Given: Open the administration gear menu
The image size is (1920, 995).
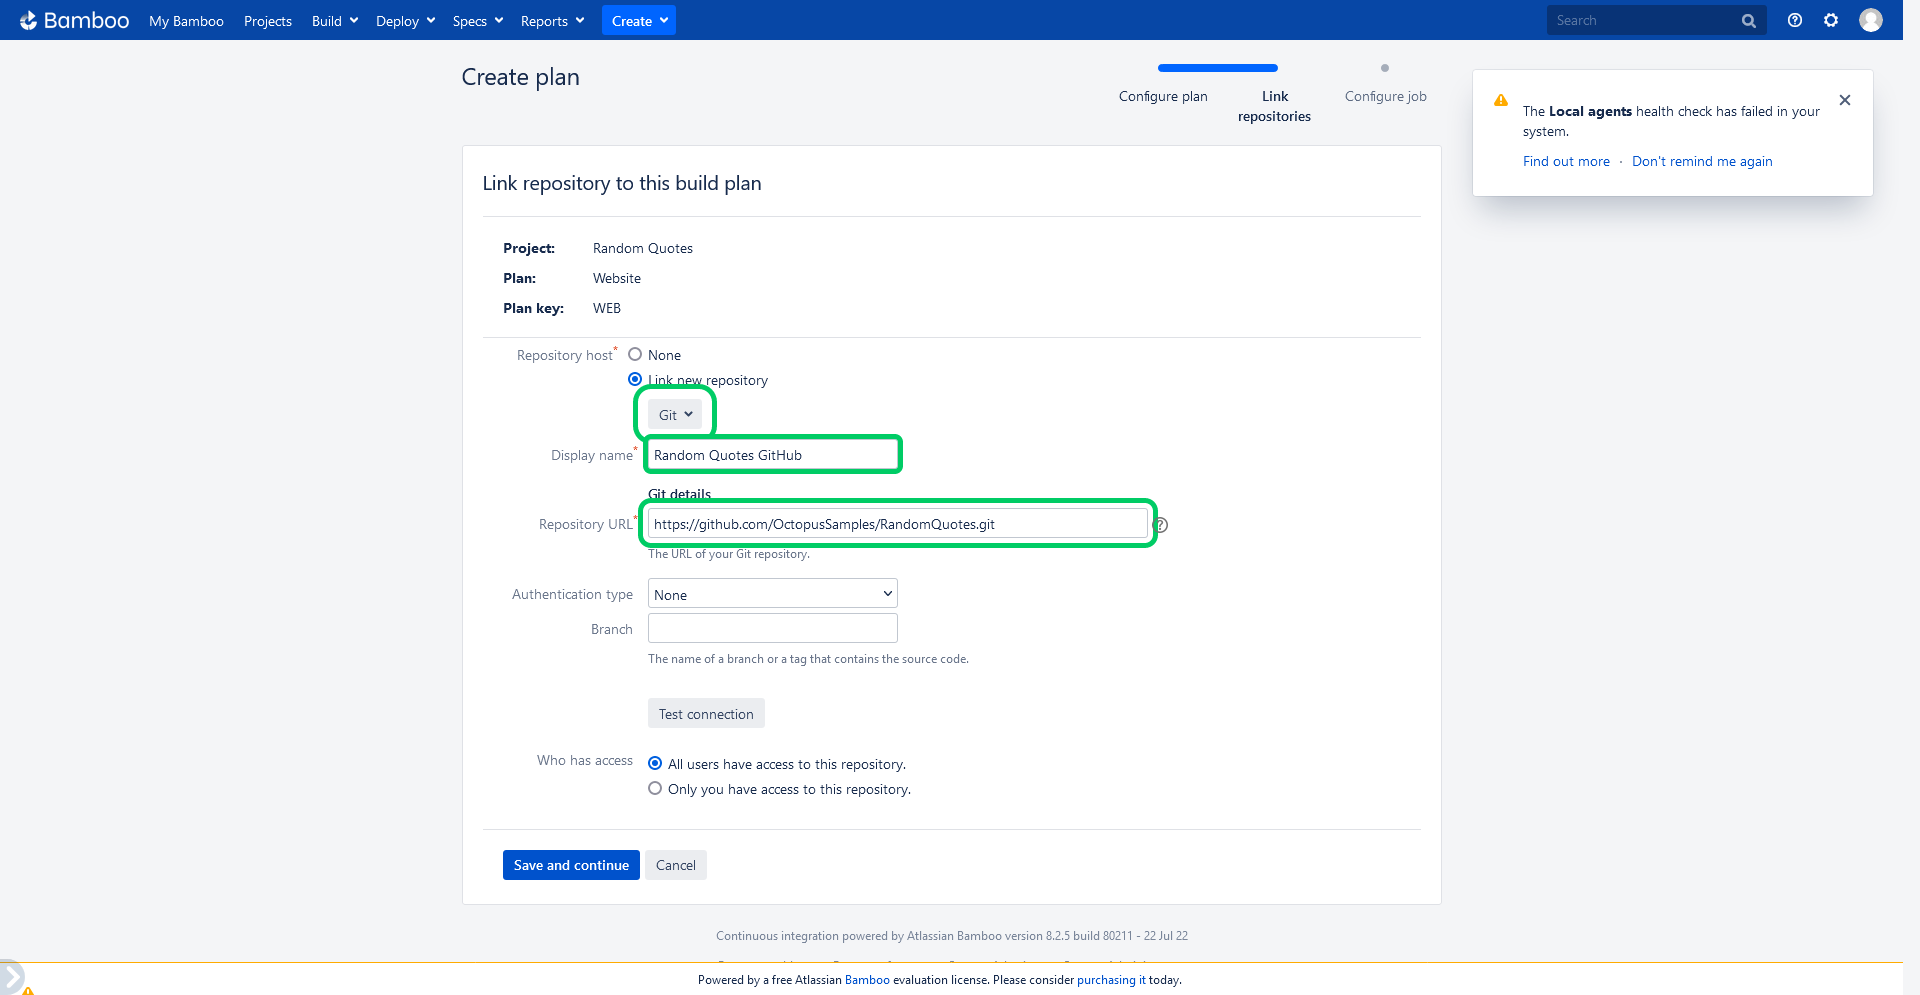Looking at the screenshot, I should 1831,20.
